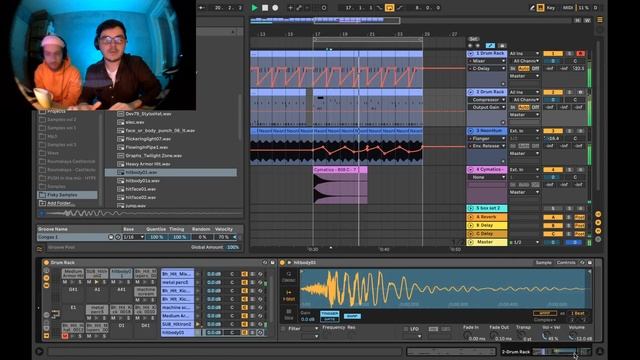
Task: Select Heavy Armor Hit.wav in browser
Action: (x=148, y=164)
